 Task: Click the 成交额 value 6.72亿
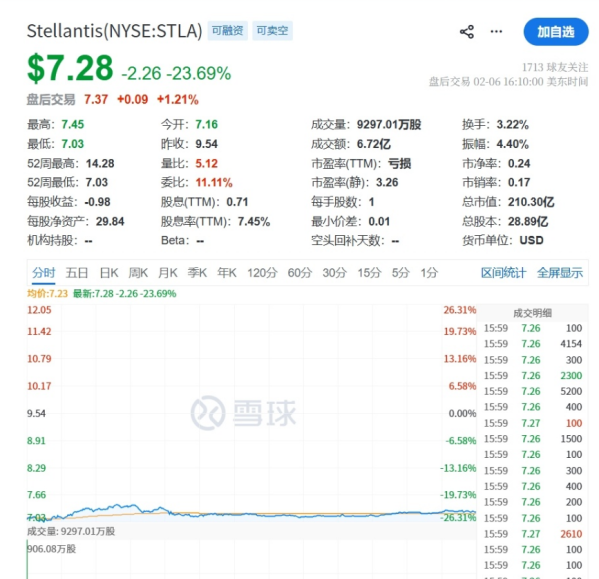point(374,144)
